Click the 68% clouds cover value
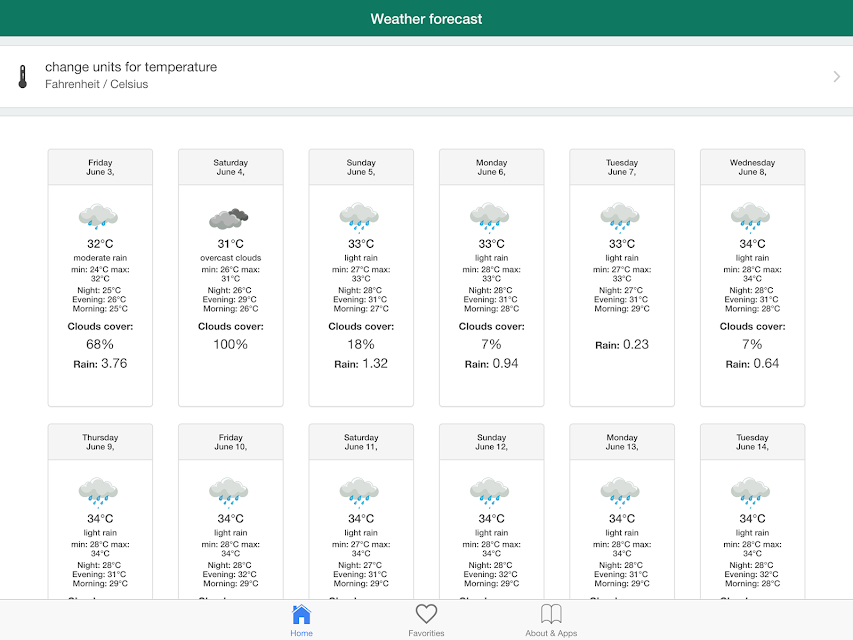 pos(100,344)
